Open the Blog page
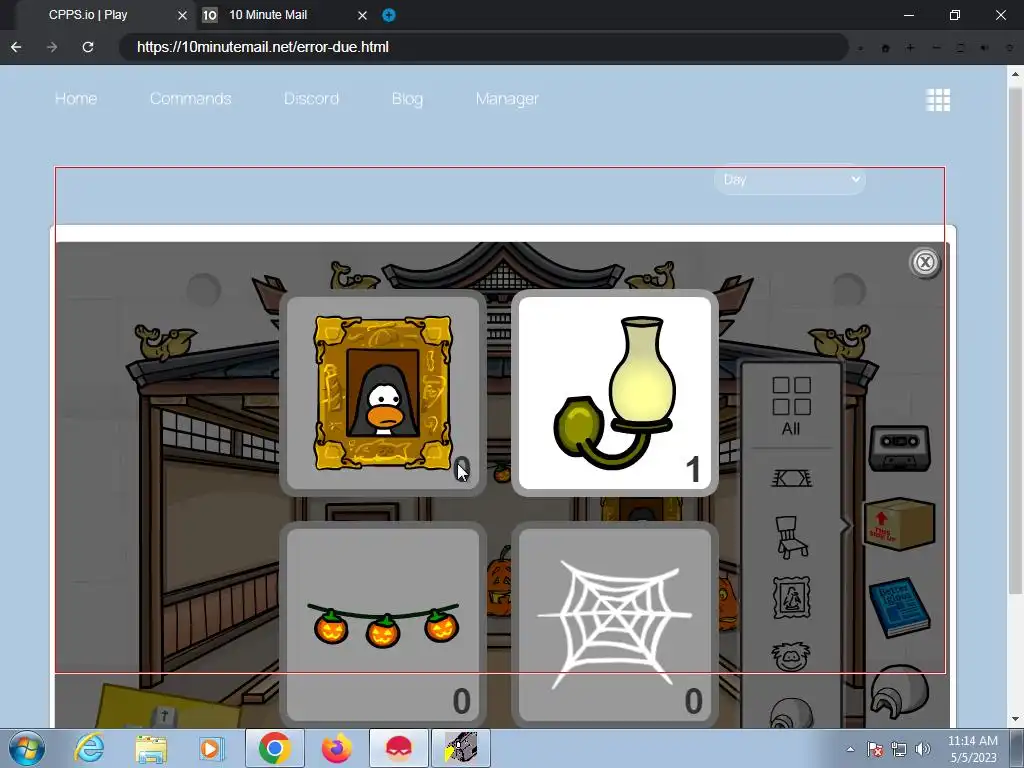 click(408, 99)
